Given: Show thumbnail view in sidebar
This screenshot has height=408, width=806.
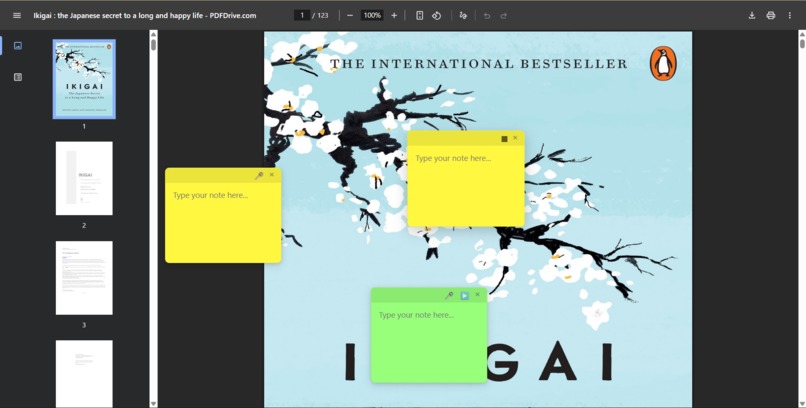Looking at the screenshot, I should pos(18,46).
